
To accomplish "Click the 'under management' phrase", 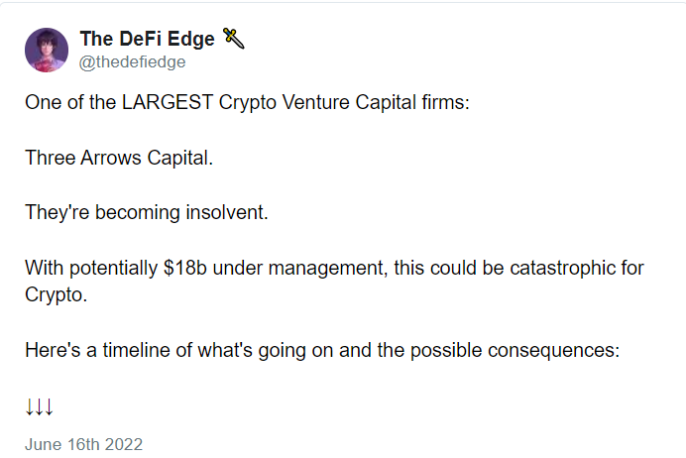I will (x=300, y=268).
